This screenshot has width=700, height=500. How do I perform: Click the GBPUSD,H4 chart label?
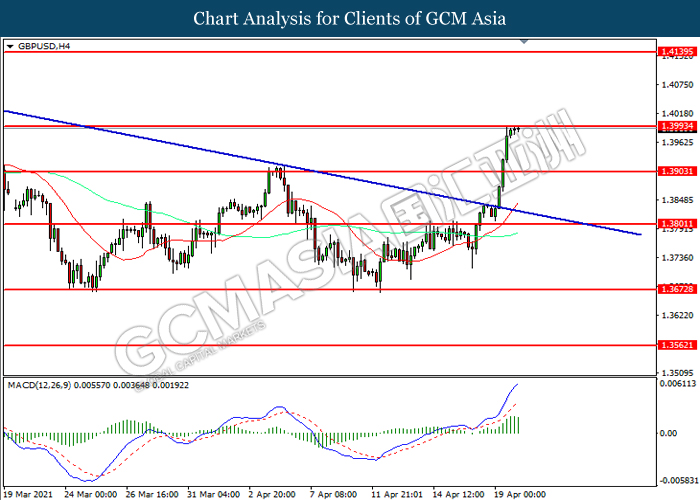point(44,46)
